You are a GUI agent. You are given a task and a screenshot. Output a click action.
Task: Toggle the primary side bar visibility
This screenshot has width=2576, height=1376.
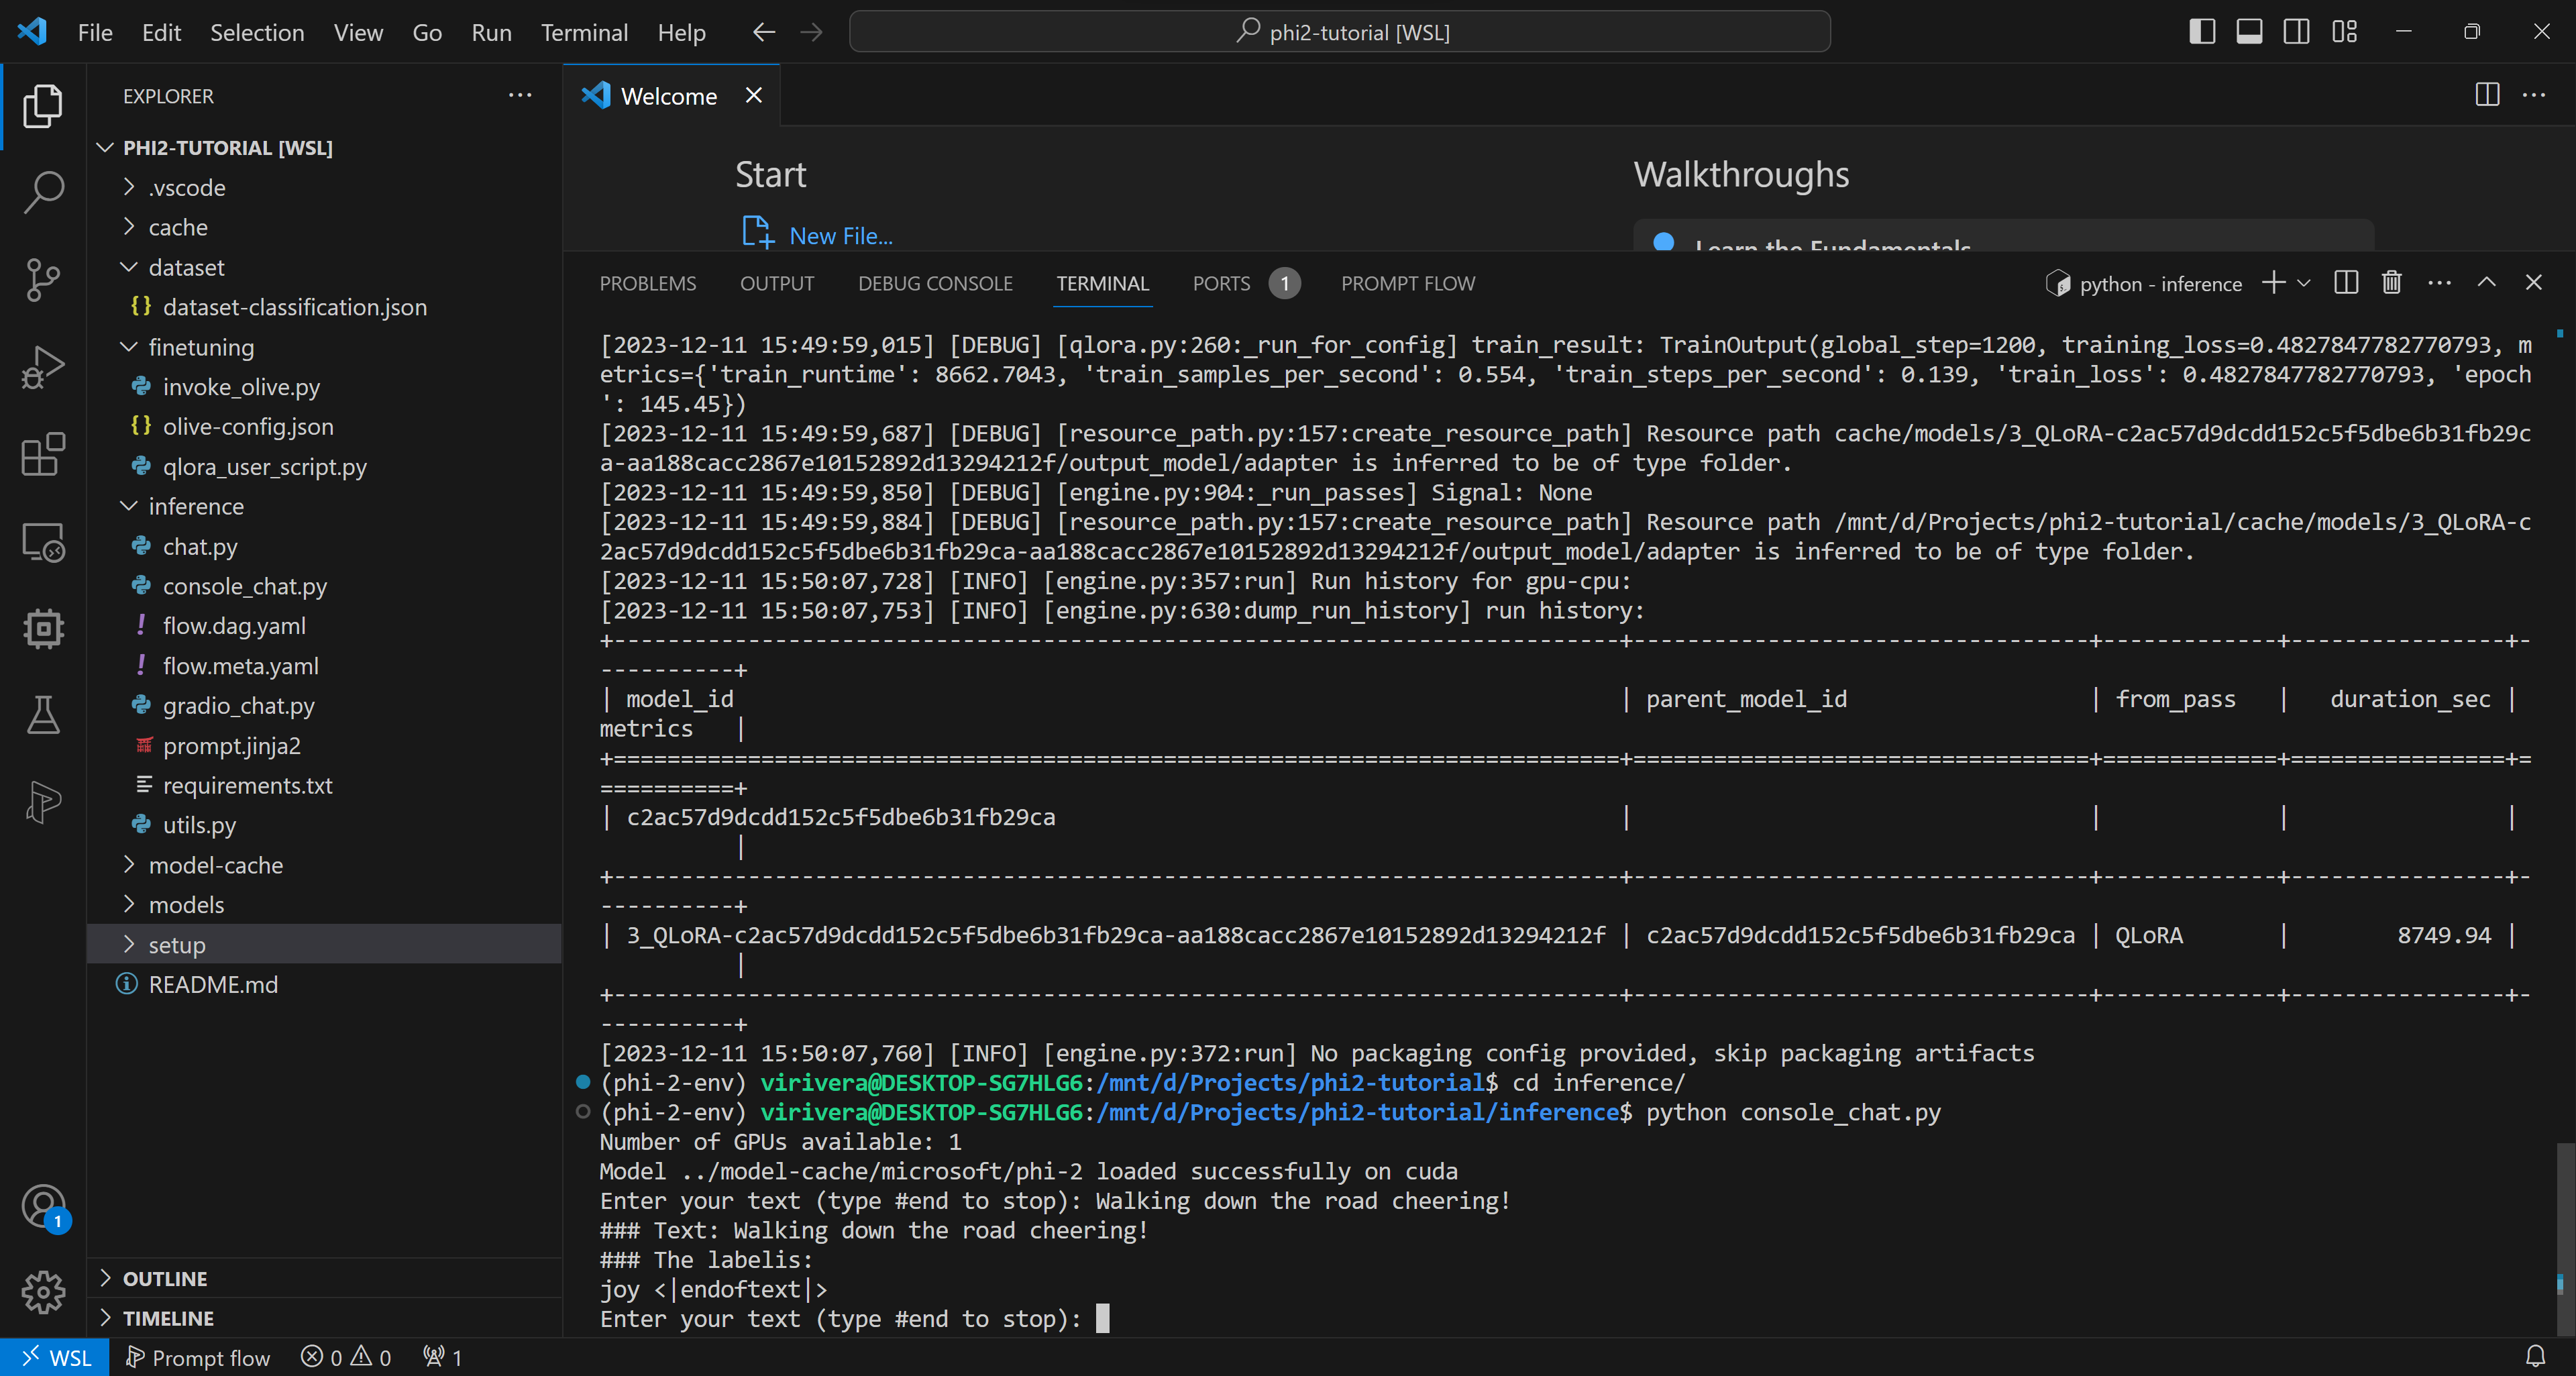(x=2201, y=32)
